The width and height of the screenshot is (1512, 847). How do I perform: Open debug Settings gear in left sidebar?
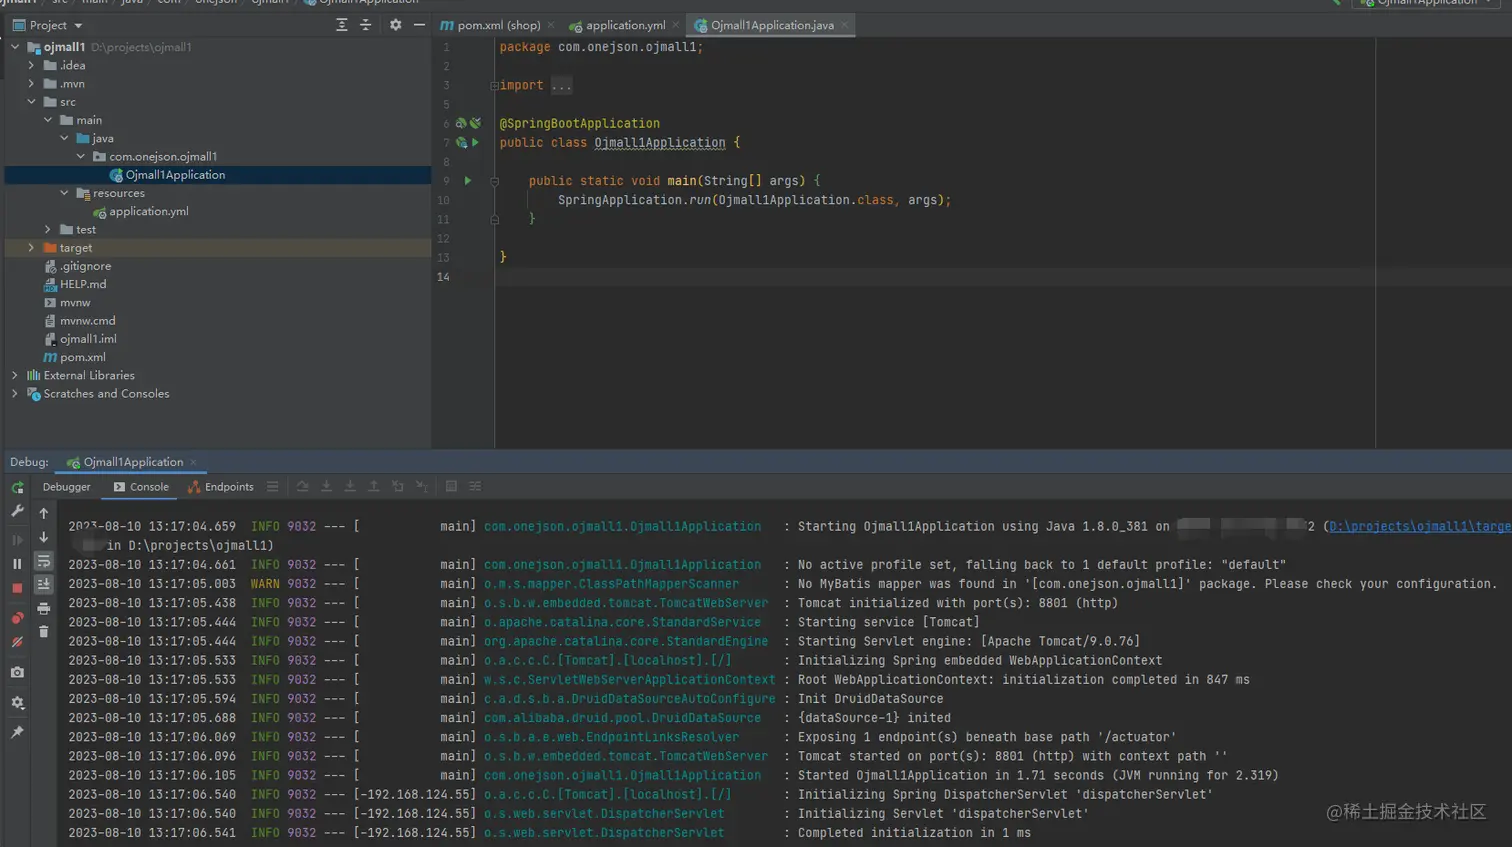17,702
